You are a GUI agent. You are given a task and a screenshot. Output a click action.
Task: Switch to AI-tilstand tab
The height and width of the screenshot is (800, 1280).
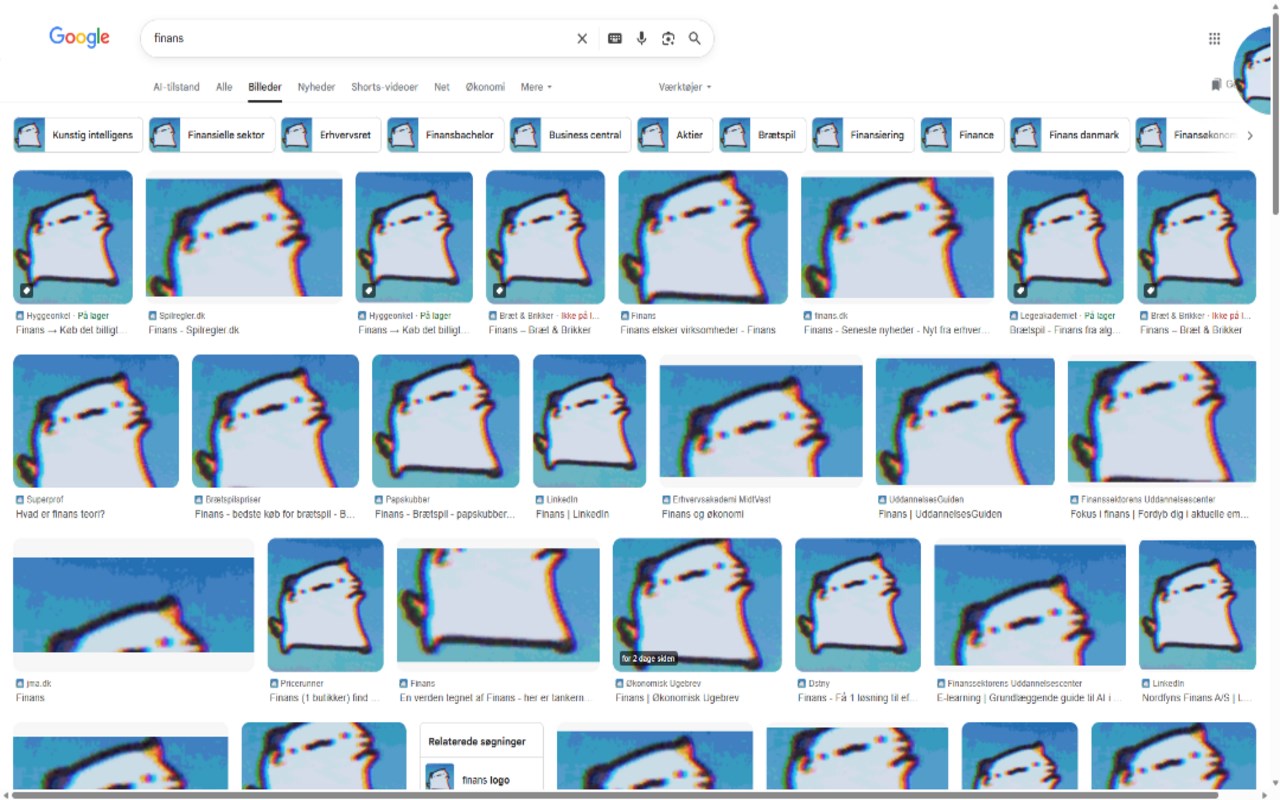click(176, 87)
